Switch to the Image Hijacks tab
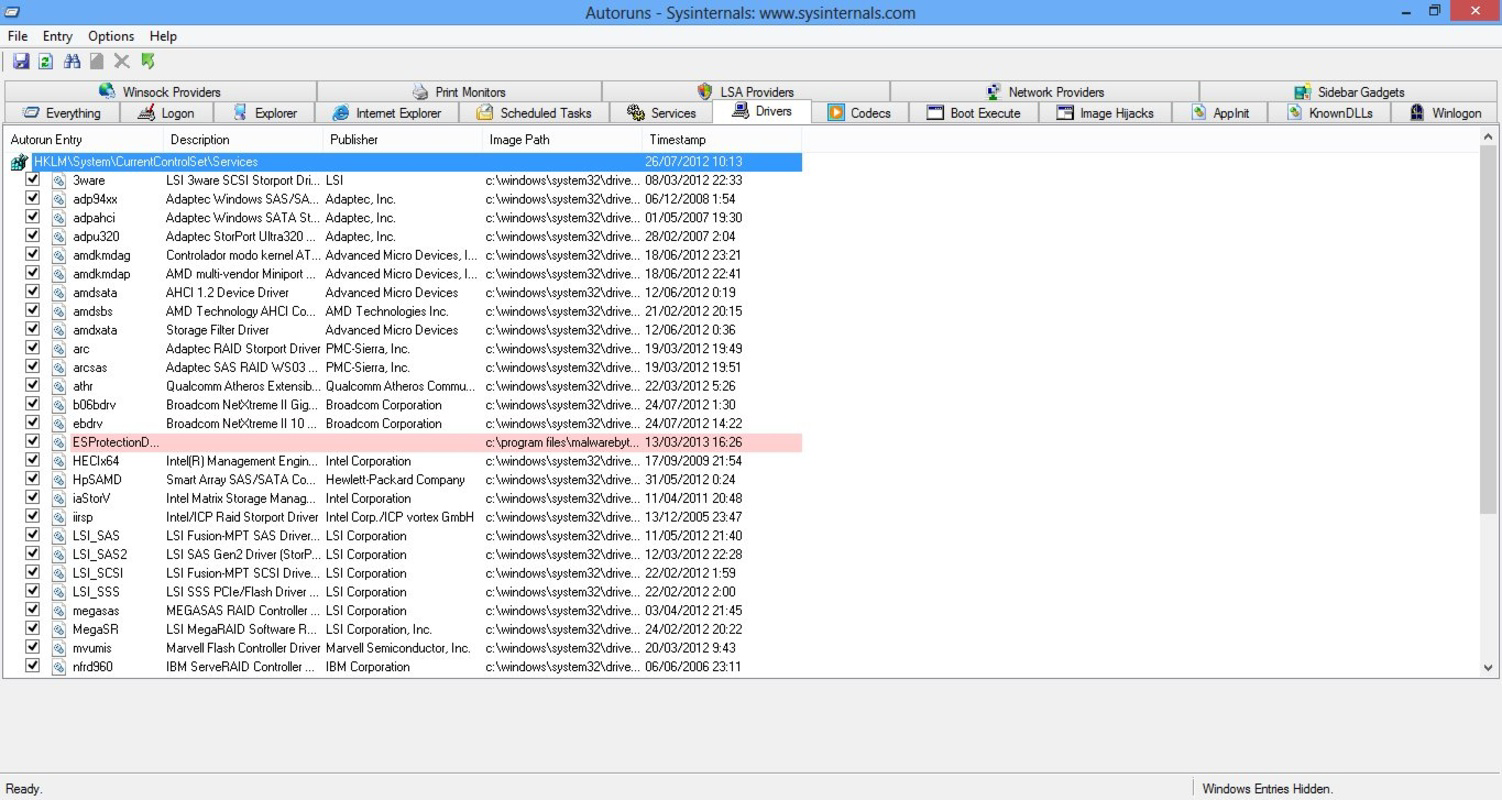Screen dimensions: 1502x800 [1105, 113]
